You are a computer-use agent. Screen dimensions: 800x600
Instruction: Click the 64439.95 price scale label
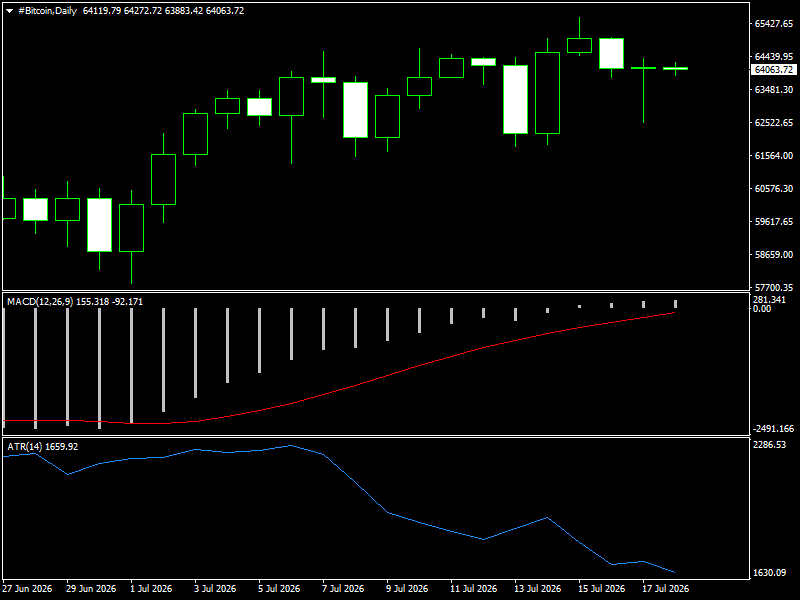773,57
